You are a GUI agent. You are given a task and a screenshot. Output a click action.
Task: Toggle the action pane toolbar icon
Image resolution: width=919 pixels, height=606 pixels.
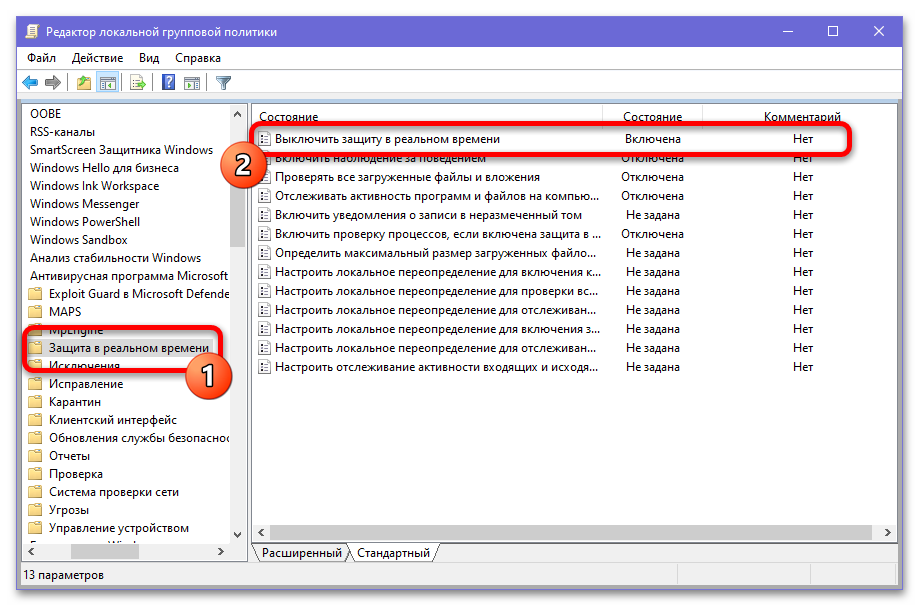coord(192,83)
